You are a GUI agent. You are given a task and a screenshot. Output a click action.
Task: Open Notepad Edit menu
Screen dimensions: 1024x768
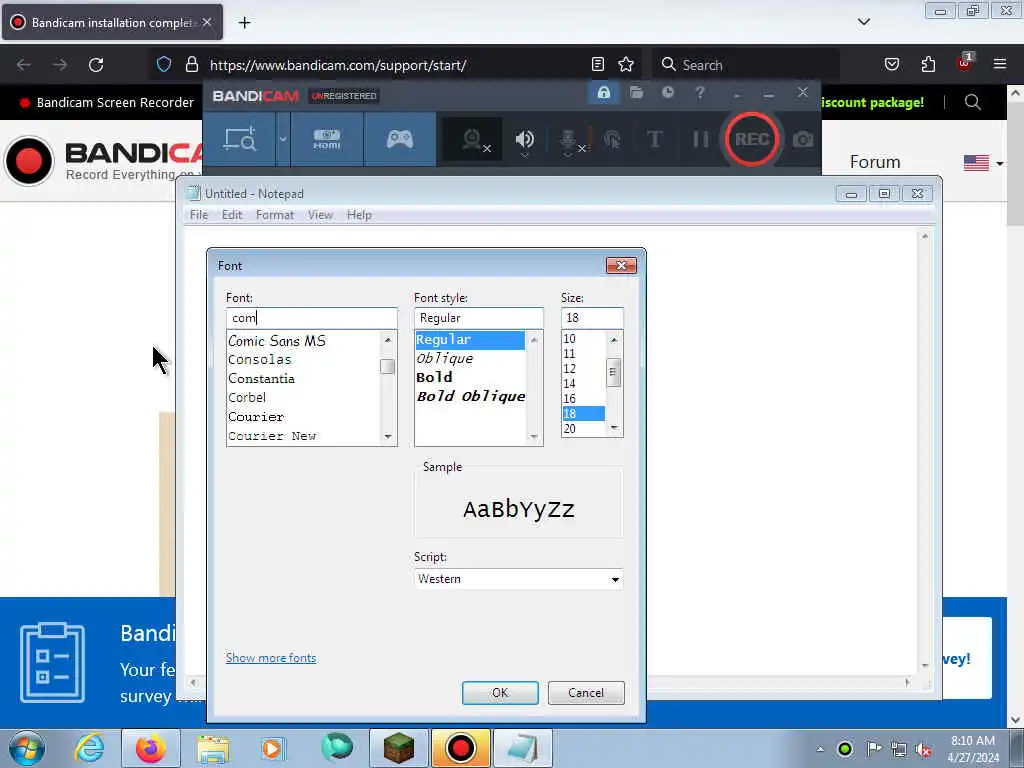click(x=232, y=215)
